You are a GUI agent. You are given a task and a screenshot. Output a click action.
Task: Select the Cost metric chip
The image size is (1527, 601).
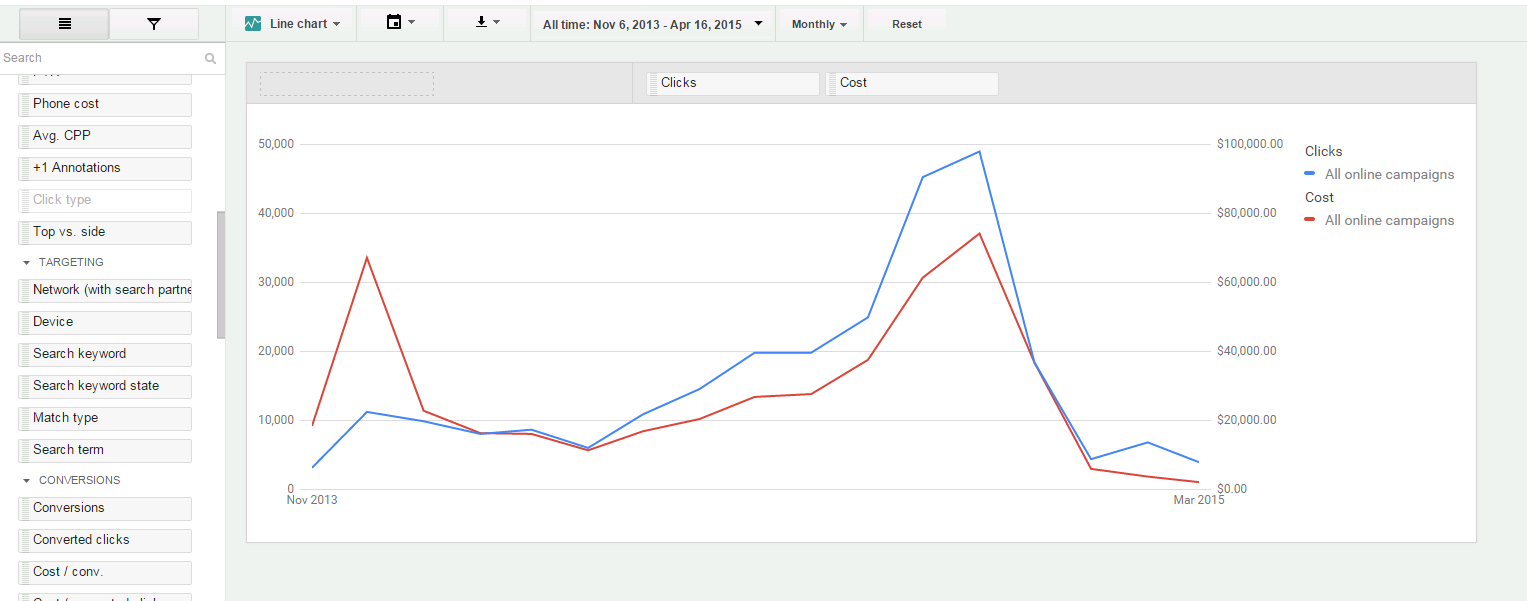(x=911, y=83)
